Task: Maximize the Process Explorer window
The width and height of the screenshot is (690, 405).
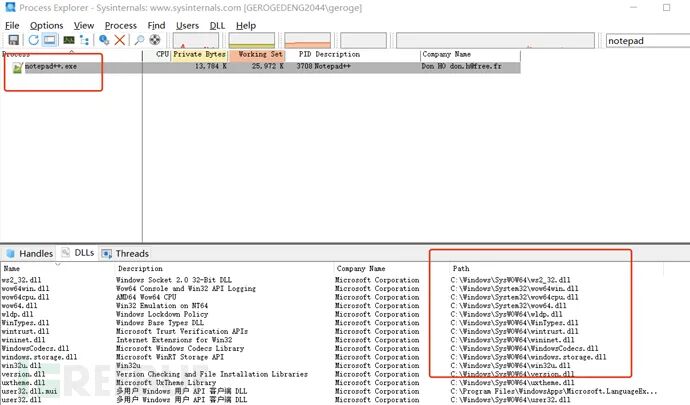Action: pos(666,7)
